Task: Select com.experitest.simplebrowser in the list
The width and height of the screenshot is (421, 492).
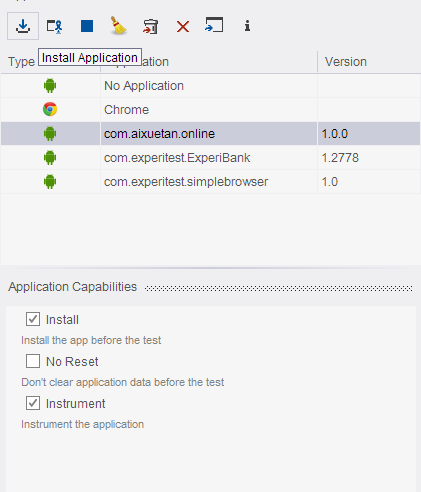Action: [186, 182]
